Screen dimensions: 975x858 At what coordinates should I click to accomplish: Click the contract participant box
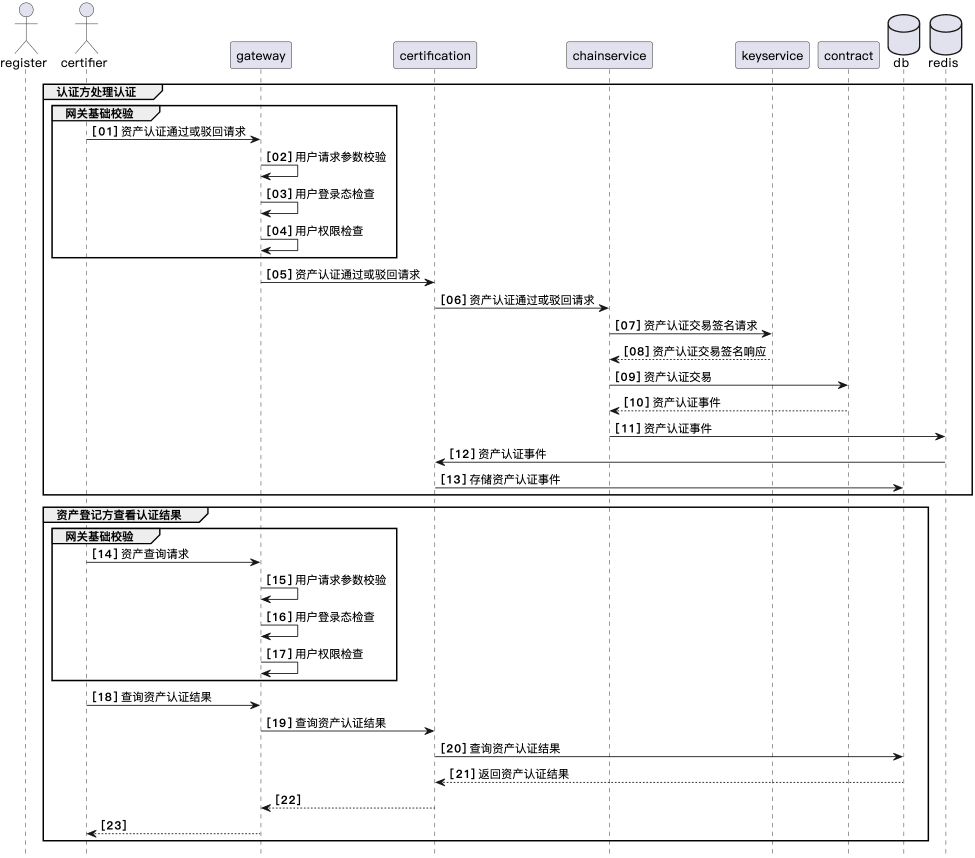(x=848, y=56)
